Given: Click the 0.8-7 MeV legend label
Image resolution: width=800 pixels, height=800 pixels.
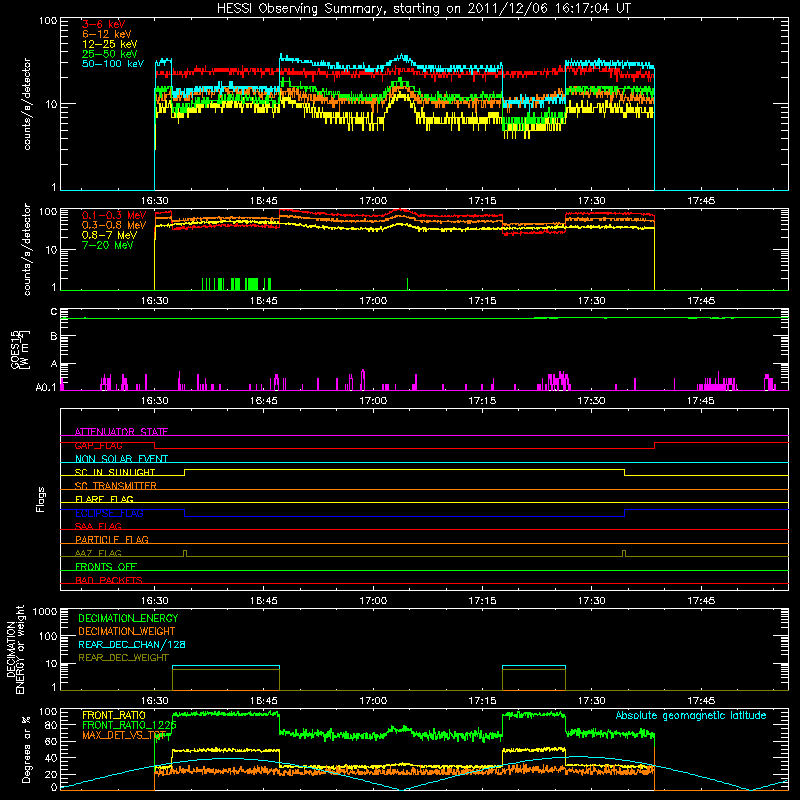Looking at the screenshot, I should point(109,235).
